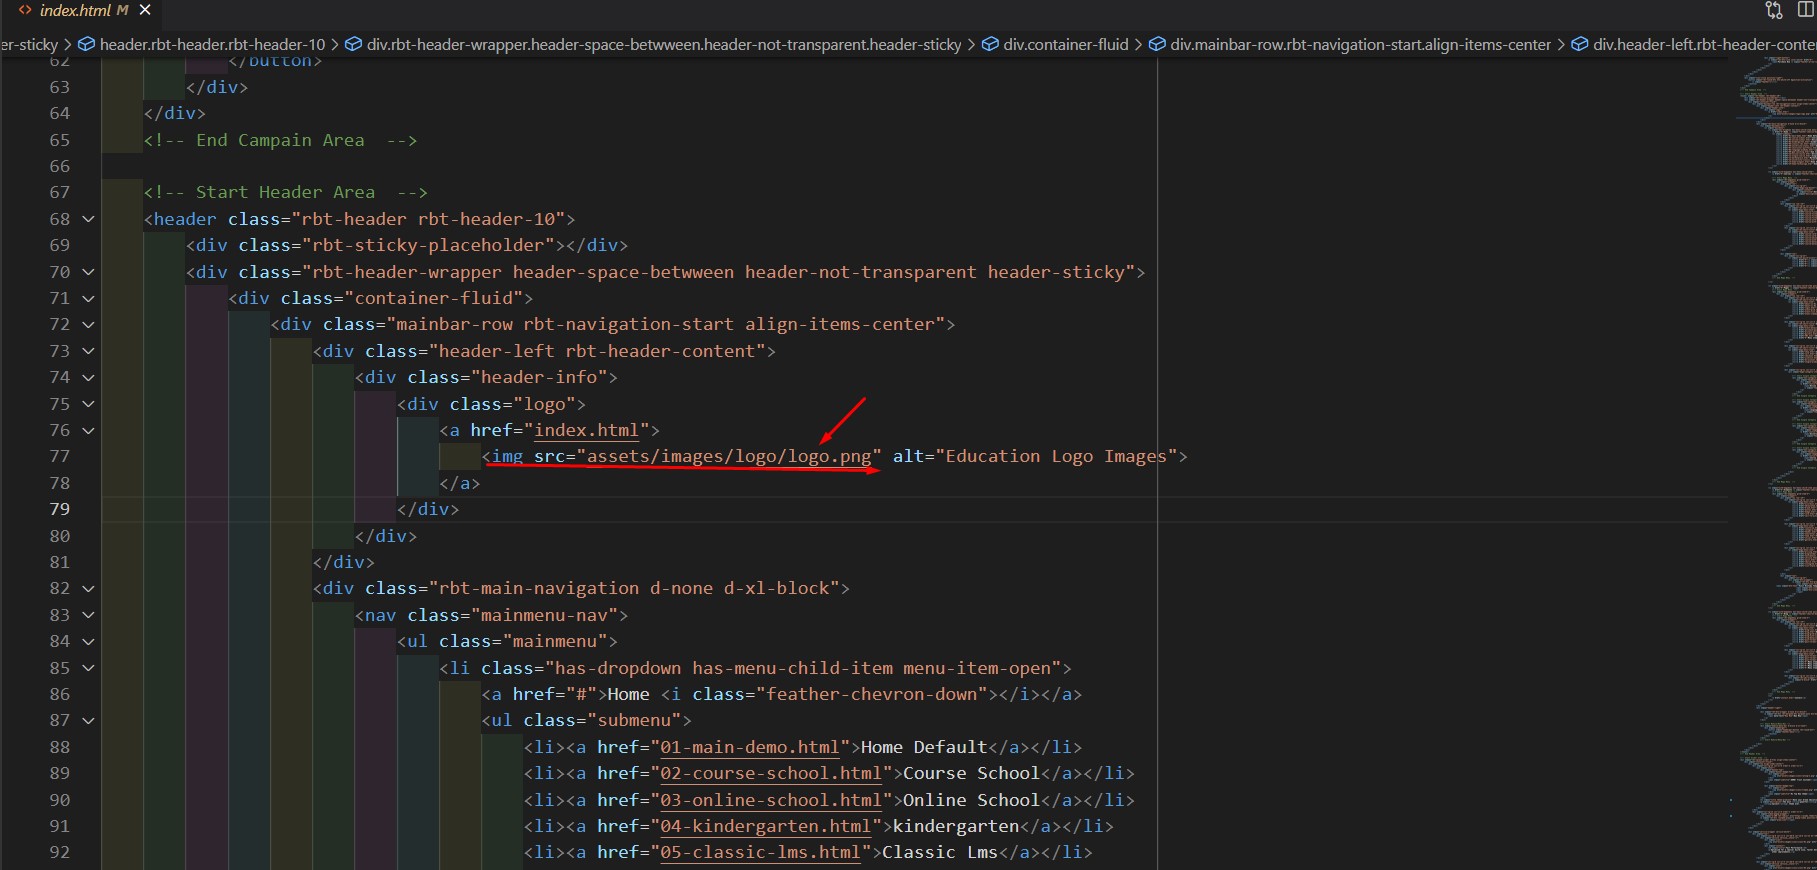
Task: Follow the 05-classic-lms.html link
Action: (x=760, y=852)
